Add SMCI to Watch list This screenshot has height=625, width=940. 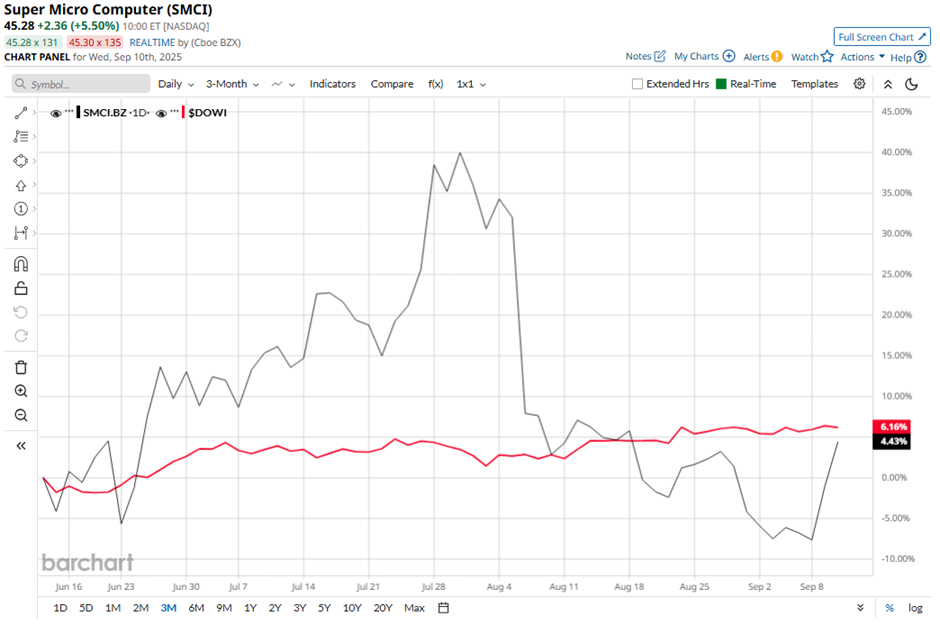(812, 57)
